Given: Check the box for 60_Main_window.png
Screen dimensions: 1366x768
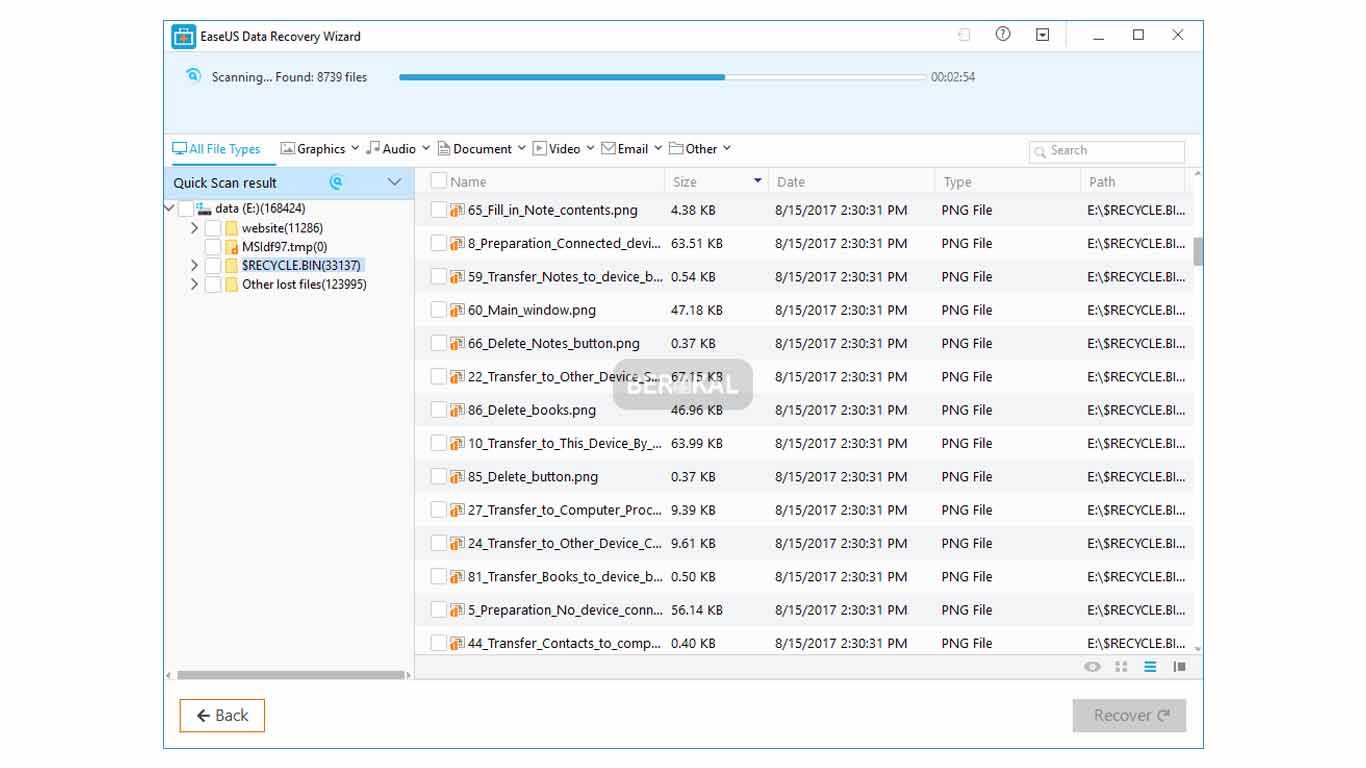Looking at the screenshot, I should coord(438,310).
